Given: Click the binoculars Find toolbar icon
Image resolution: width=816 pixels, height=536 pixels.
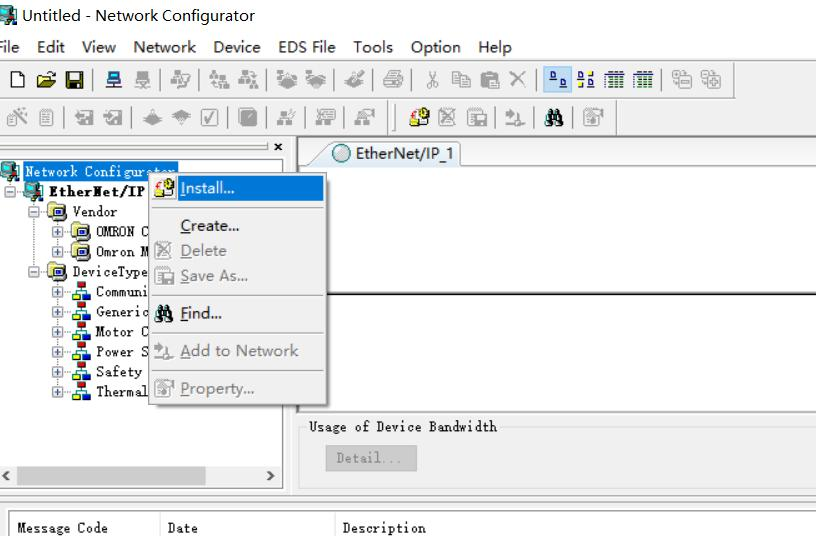Looking at the screenshot, I should [x=554, y=118].
